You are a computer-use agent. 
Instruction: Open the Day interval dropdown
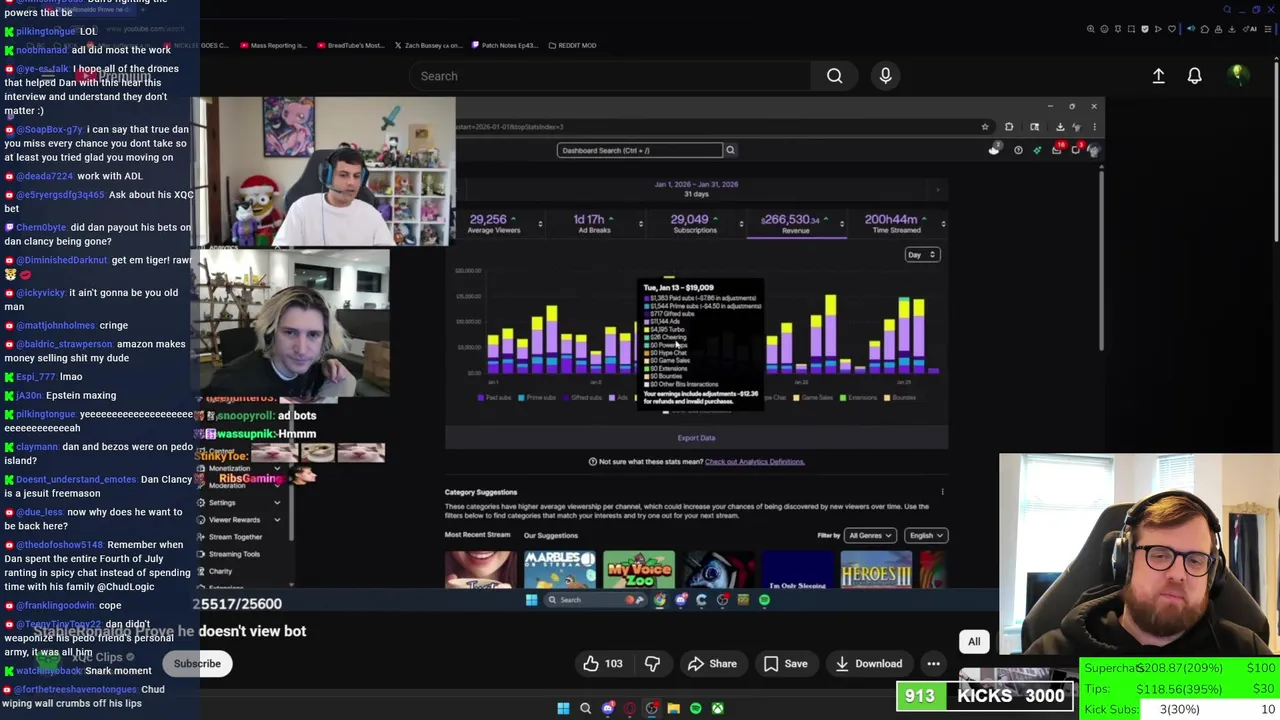pyautogui.click(x=922, y=255)
